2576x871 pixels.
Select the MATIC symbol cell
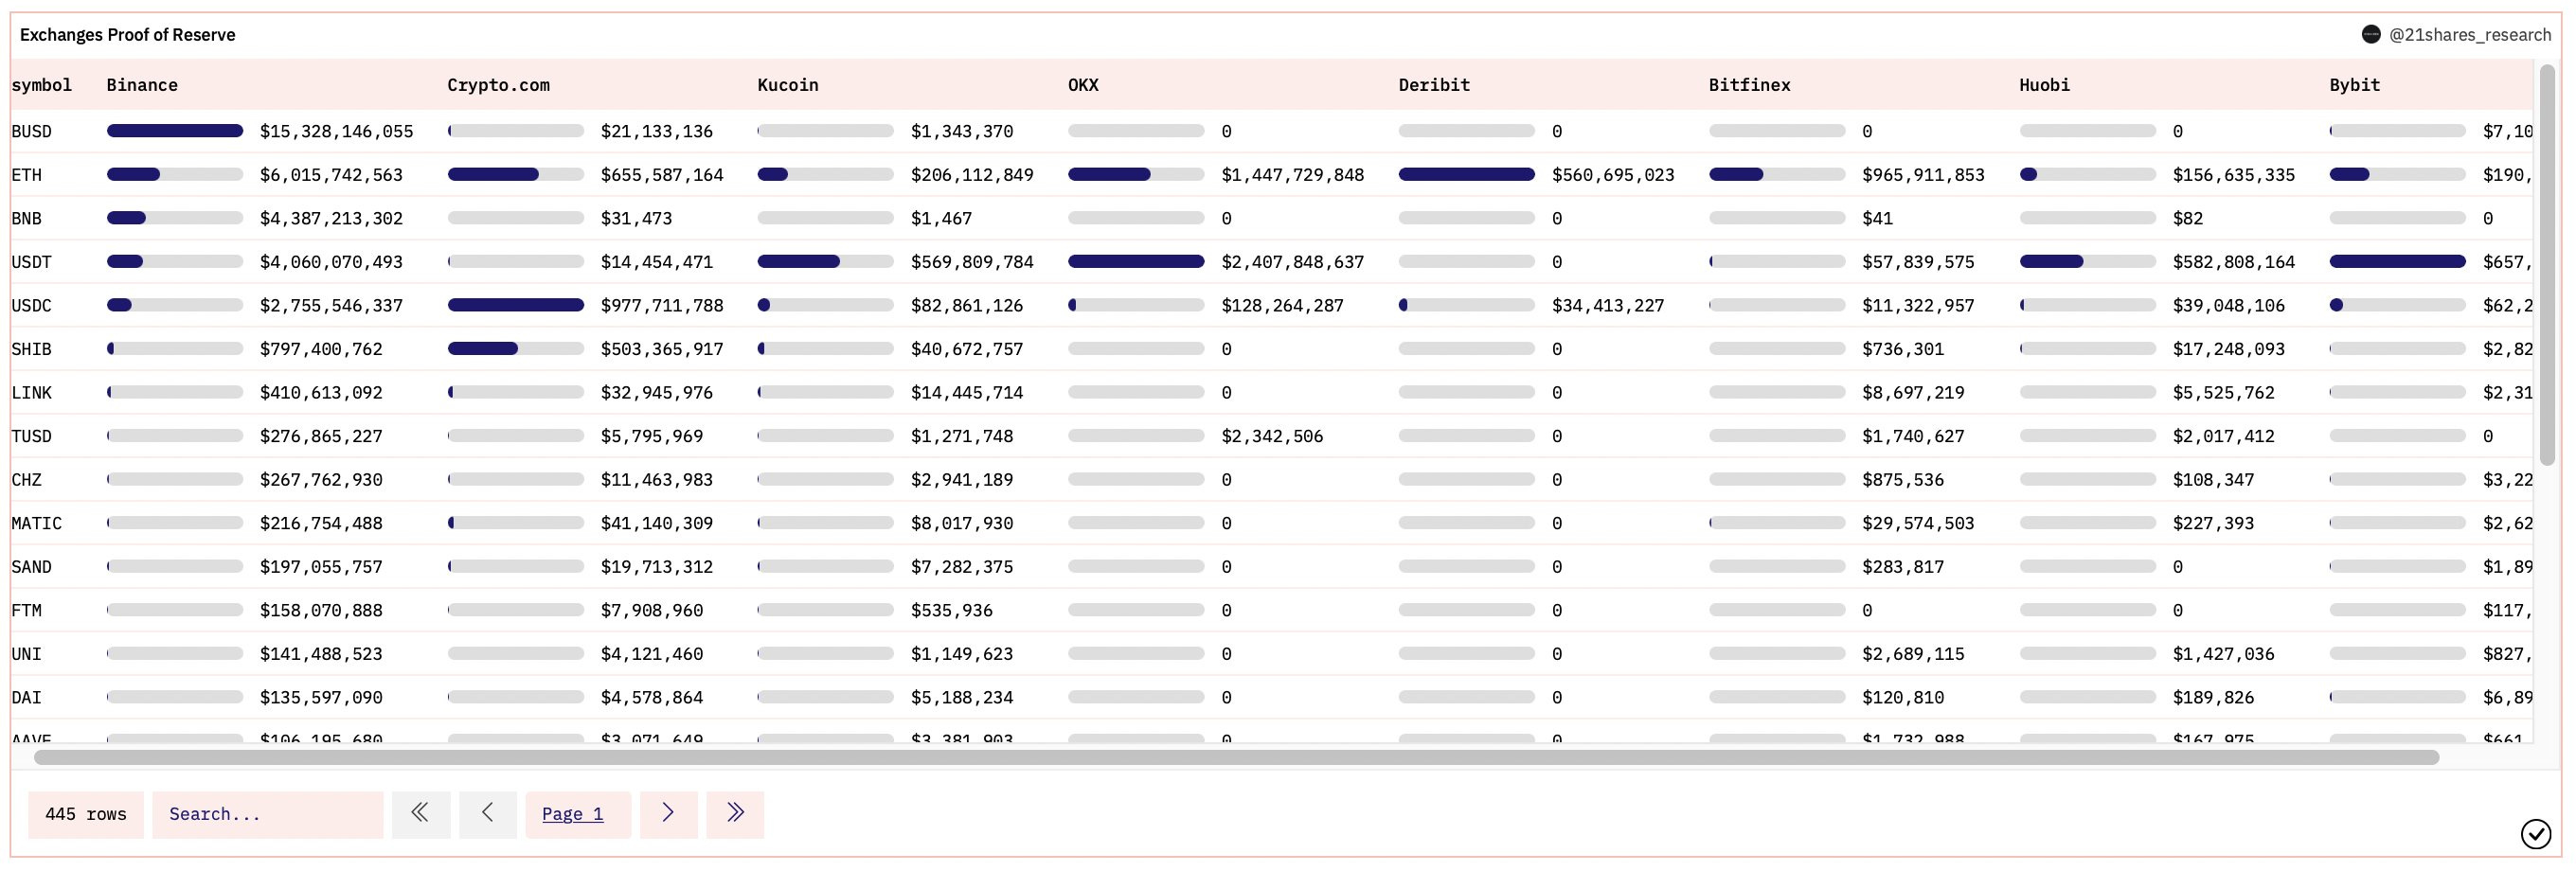pos(37,523)
